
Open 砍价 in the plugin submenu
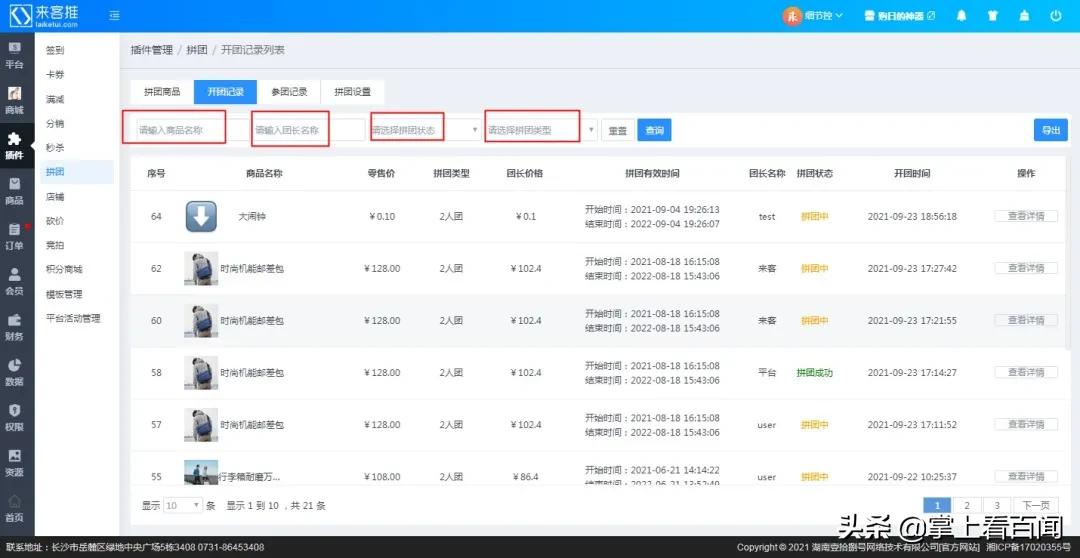(55, 221)
